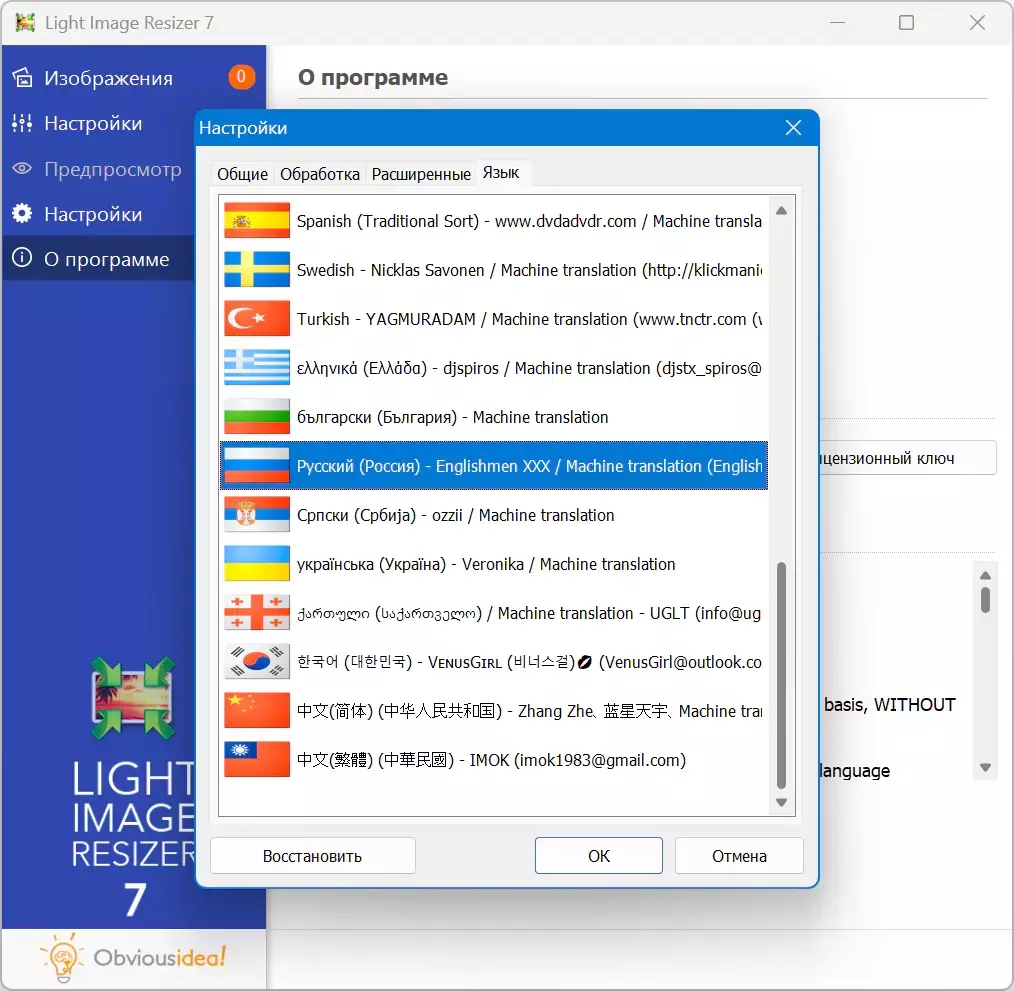
Task: Choose the Ukrainian language entry
Action: click(486, 564)
